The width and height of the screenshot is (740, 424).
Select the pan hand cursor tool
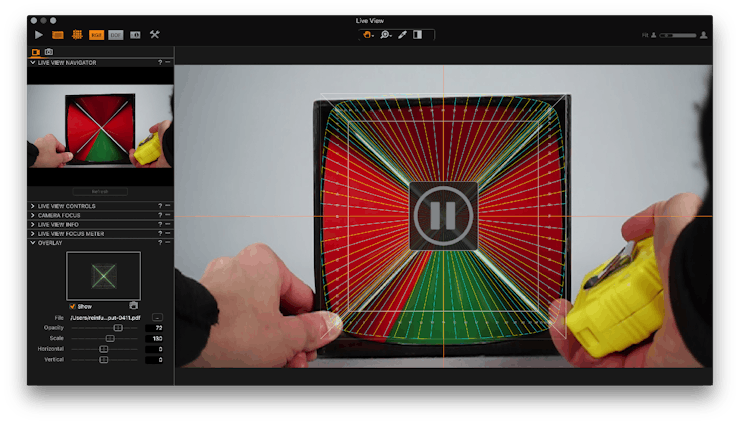(x=367, y=34)
